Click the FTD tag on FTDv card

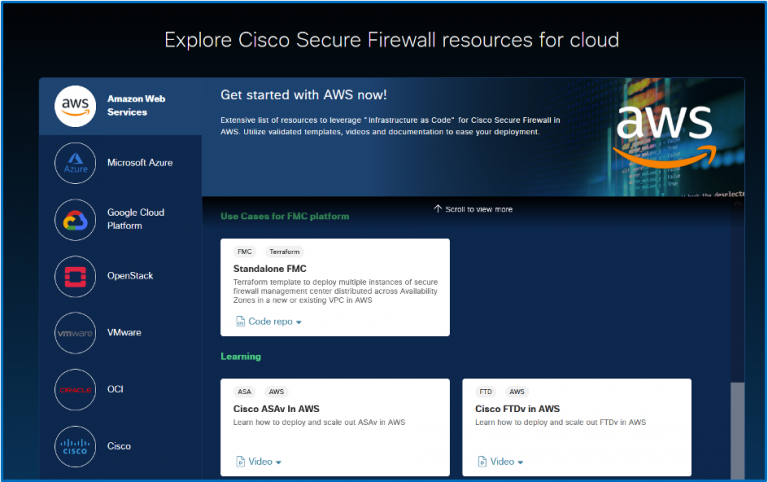[486, 392]
